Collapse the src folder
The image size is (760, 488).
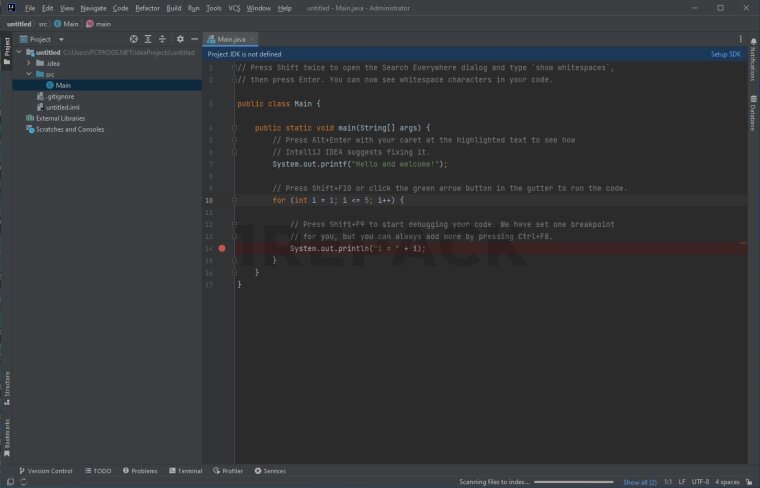pos(29,74)
